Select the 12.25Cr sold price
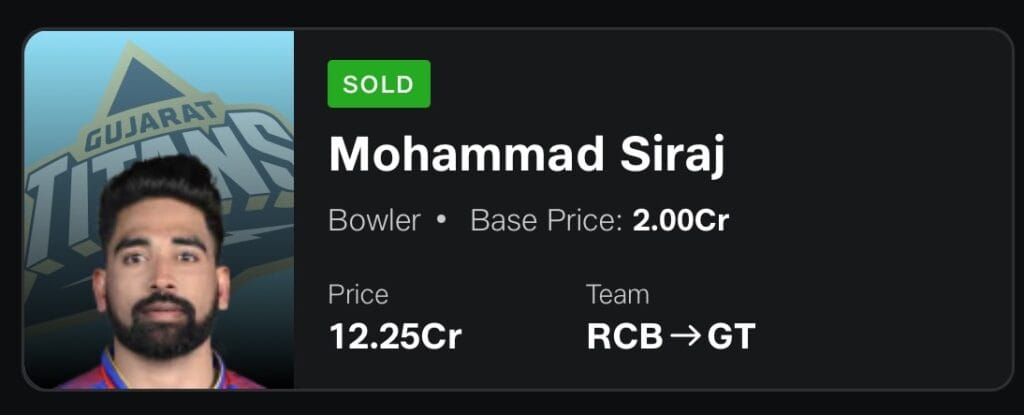 tap(395, 337)
